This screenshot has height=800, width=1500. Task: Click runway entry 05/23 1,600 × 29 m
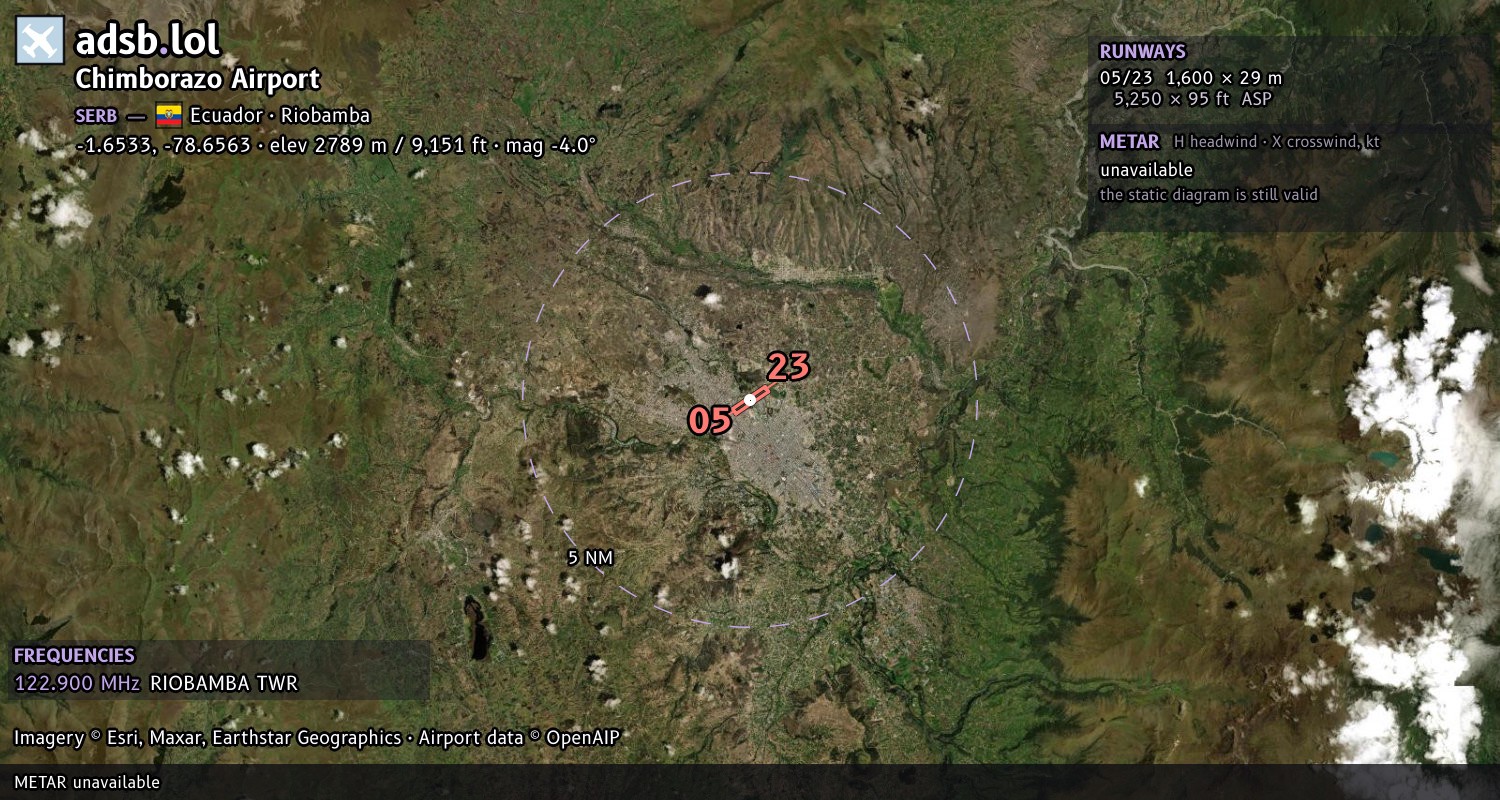[1190, 77]
